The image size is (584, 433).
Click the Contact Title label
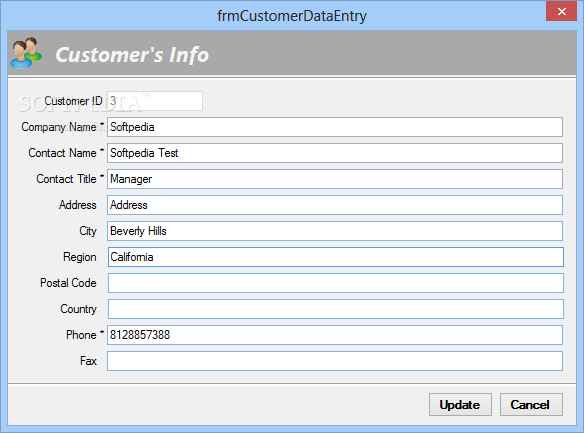coord(66,179)
